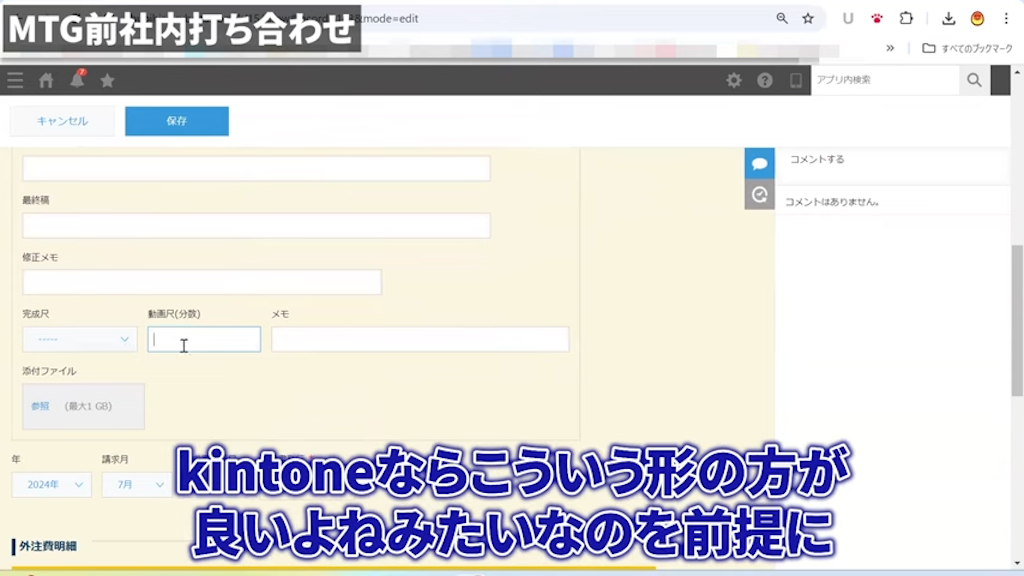1024x576 pixels.
Task: Click the キャンセル cancel button
Action: click(x=61, y=121)
